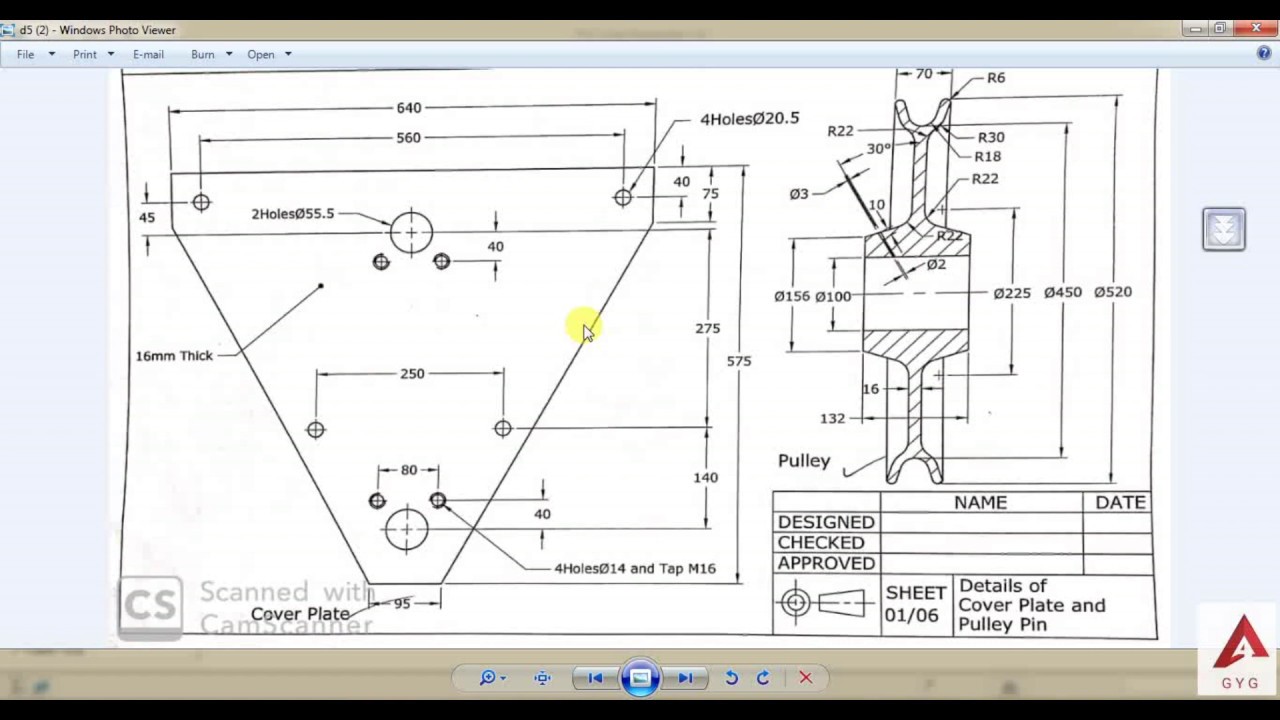The image size is (1280, 720).
Task: Open the File menu
Action: (25, 54)
